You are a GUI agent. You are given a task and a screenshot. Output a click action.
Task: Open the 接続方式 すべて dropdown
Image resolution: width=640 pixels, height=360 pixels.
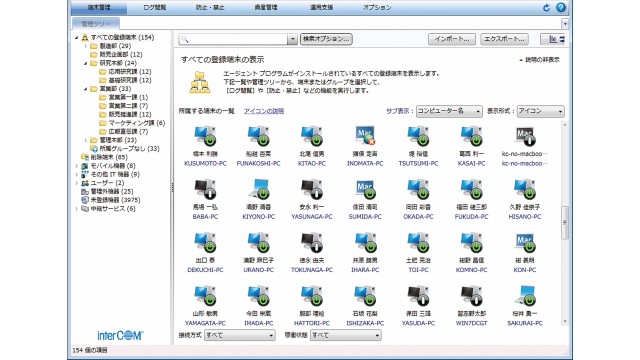(x=240, y=335)
